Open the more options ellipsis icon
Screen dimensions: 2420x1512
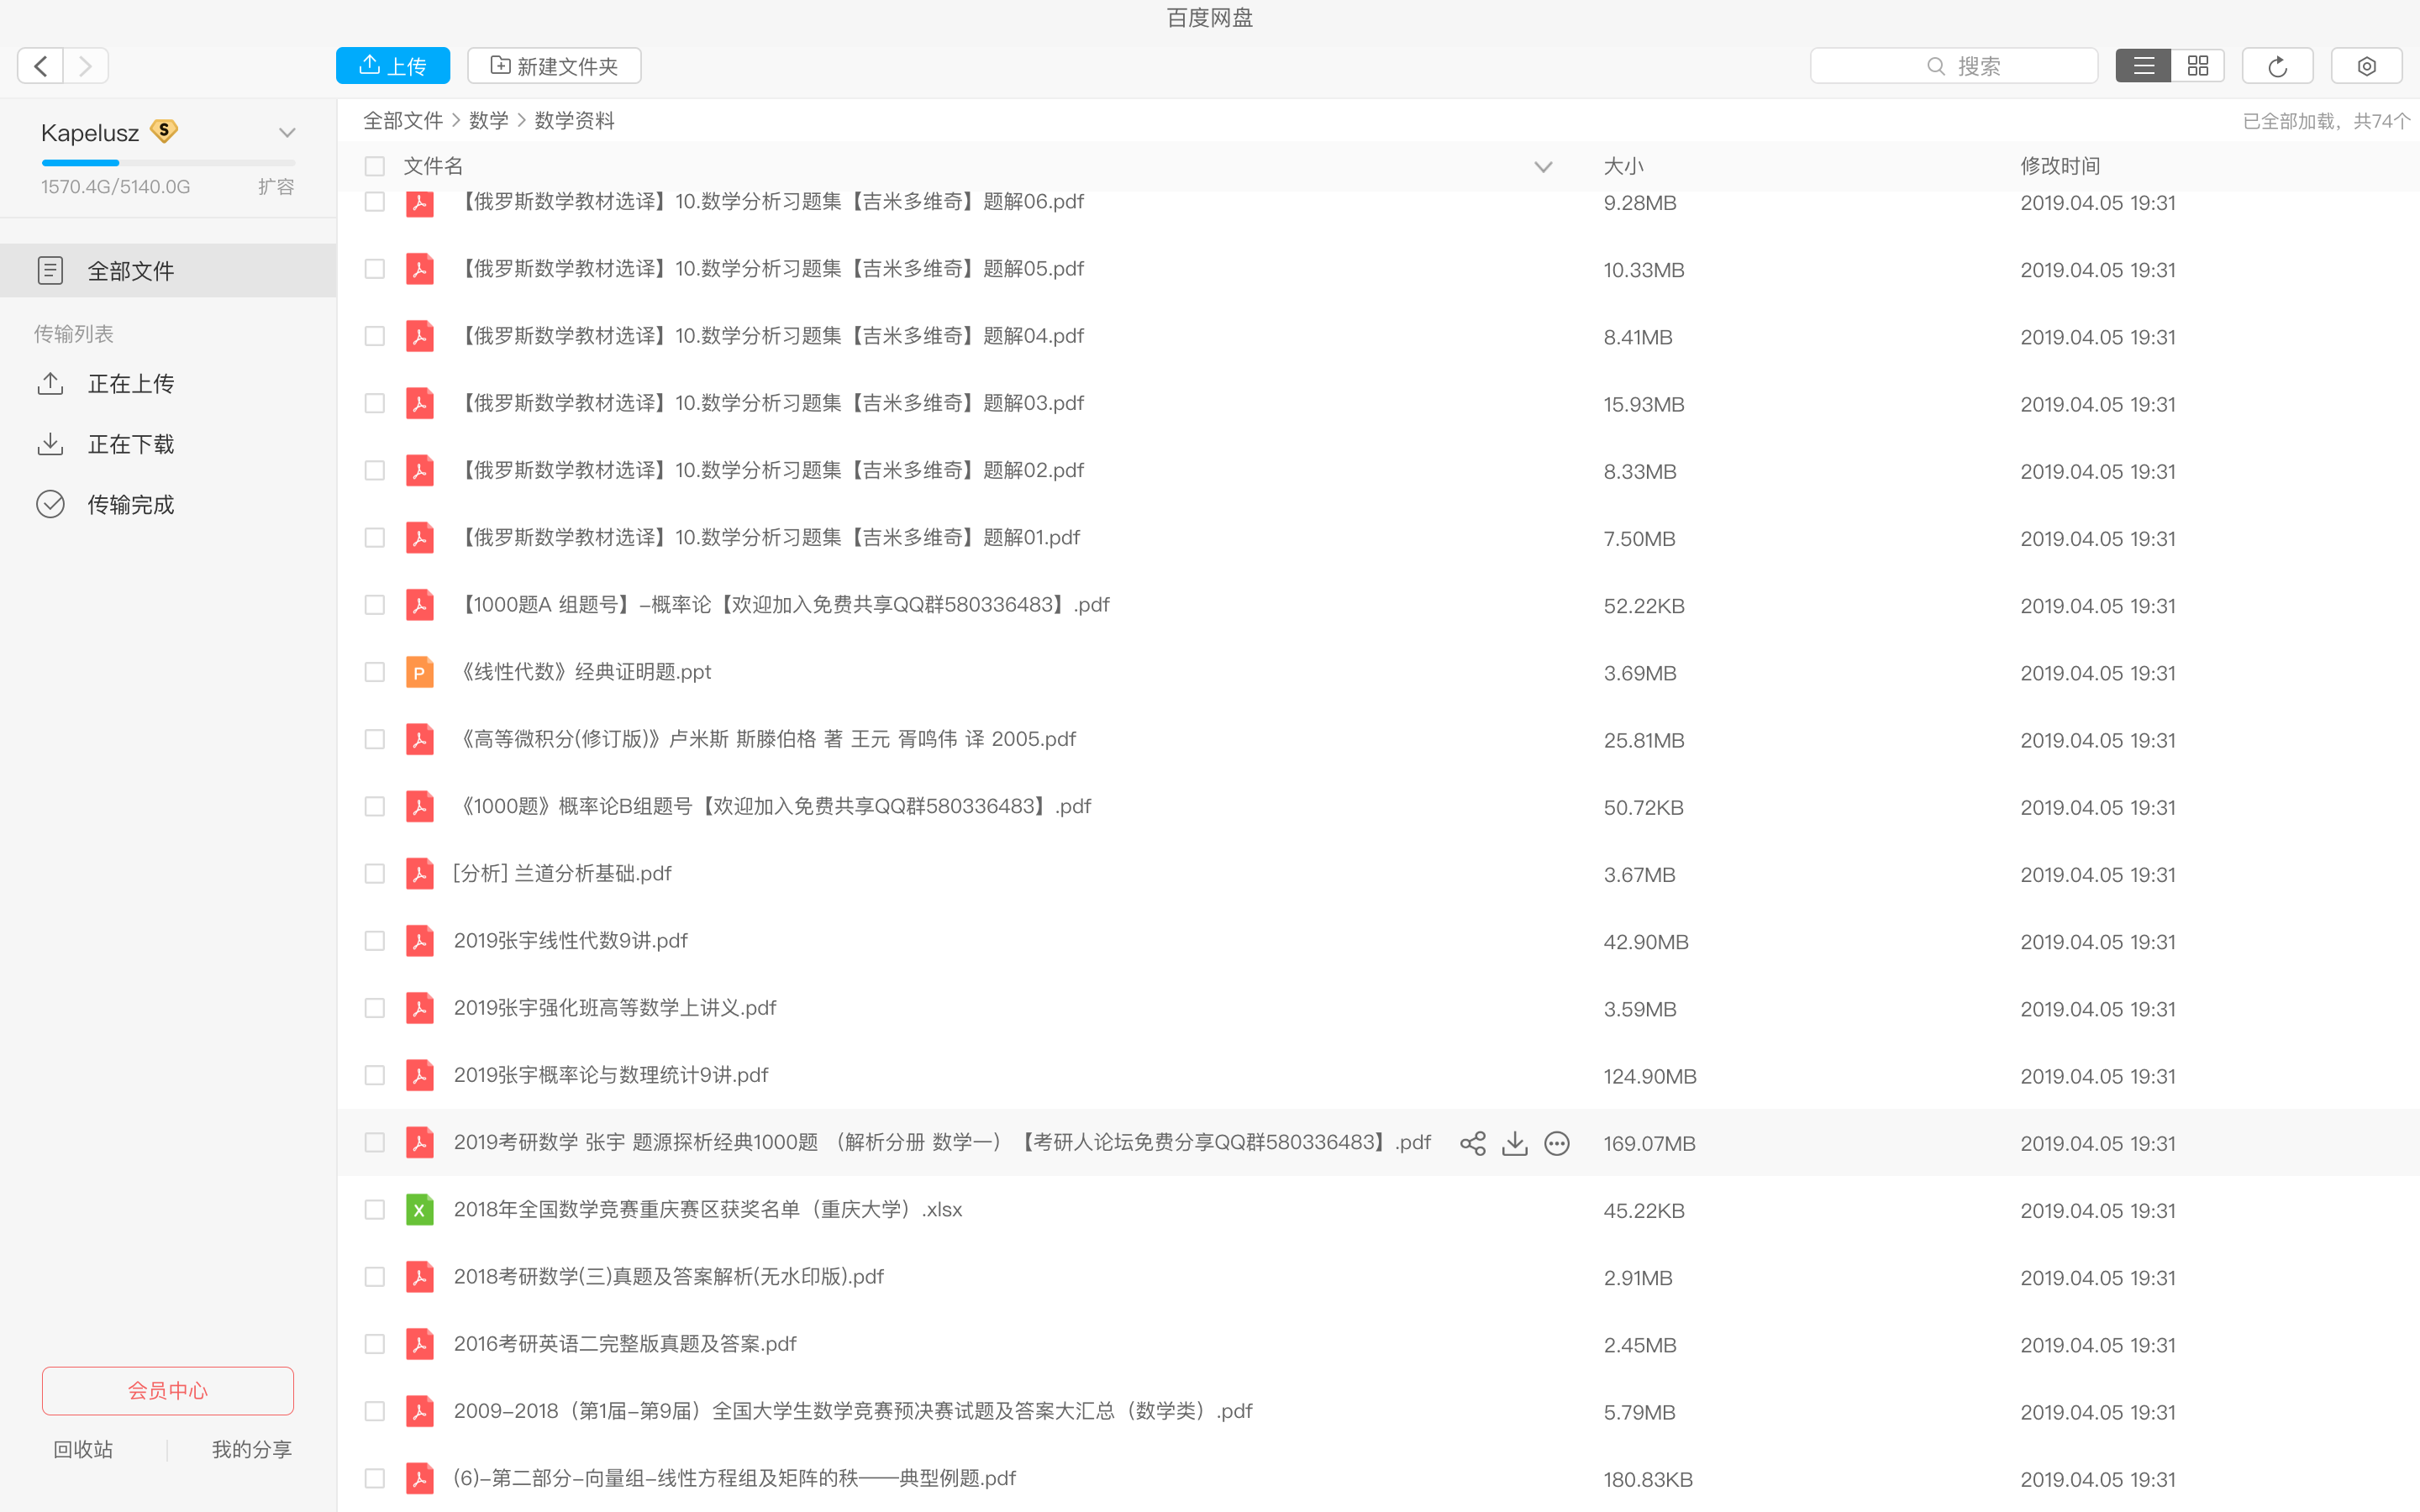pyautogui.click(x=1557, y=1143)
